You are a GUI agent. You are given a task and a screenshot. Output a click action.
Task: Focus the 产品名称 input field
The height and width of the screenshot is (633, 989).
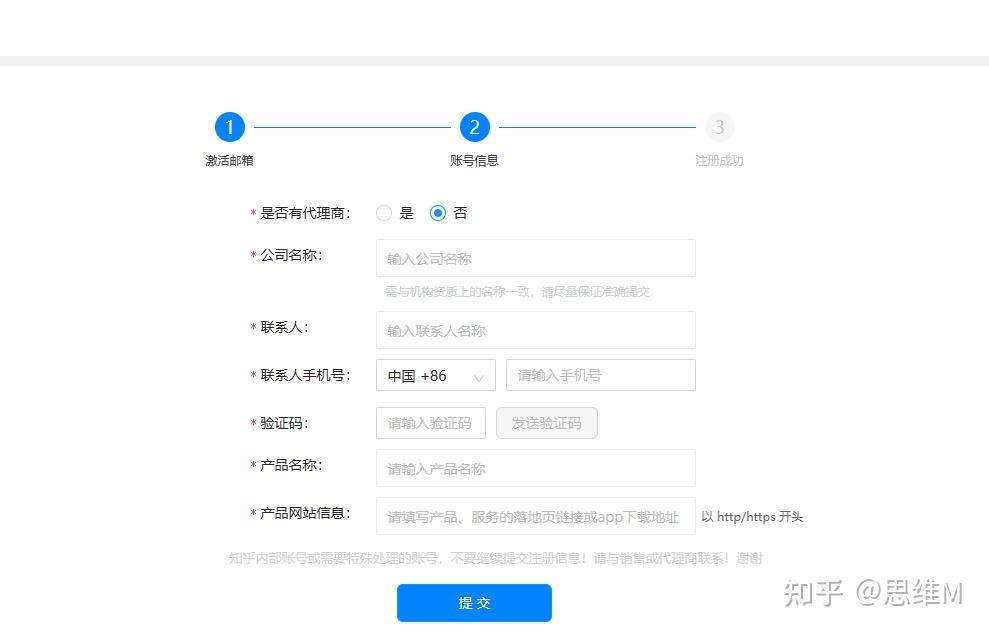pyautogui.click(x=535, y=468)
